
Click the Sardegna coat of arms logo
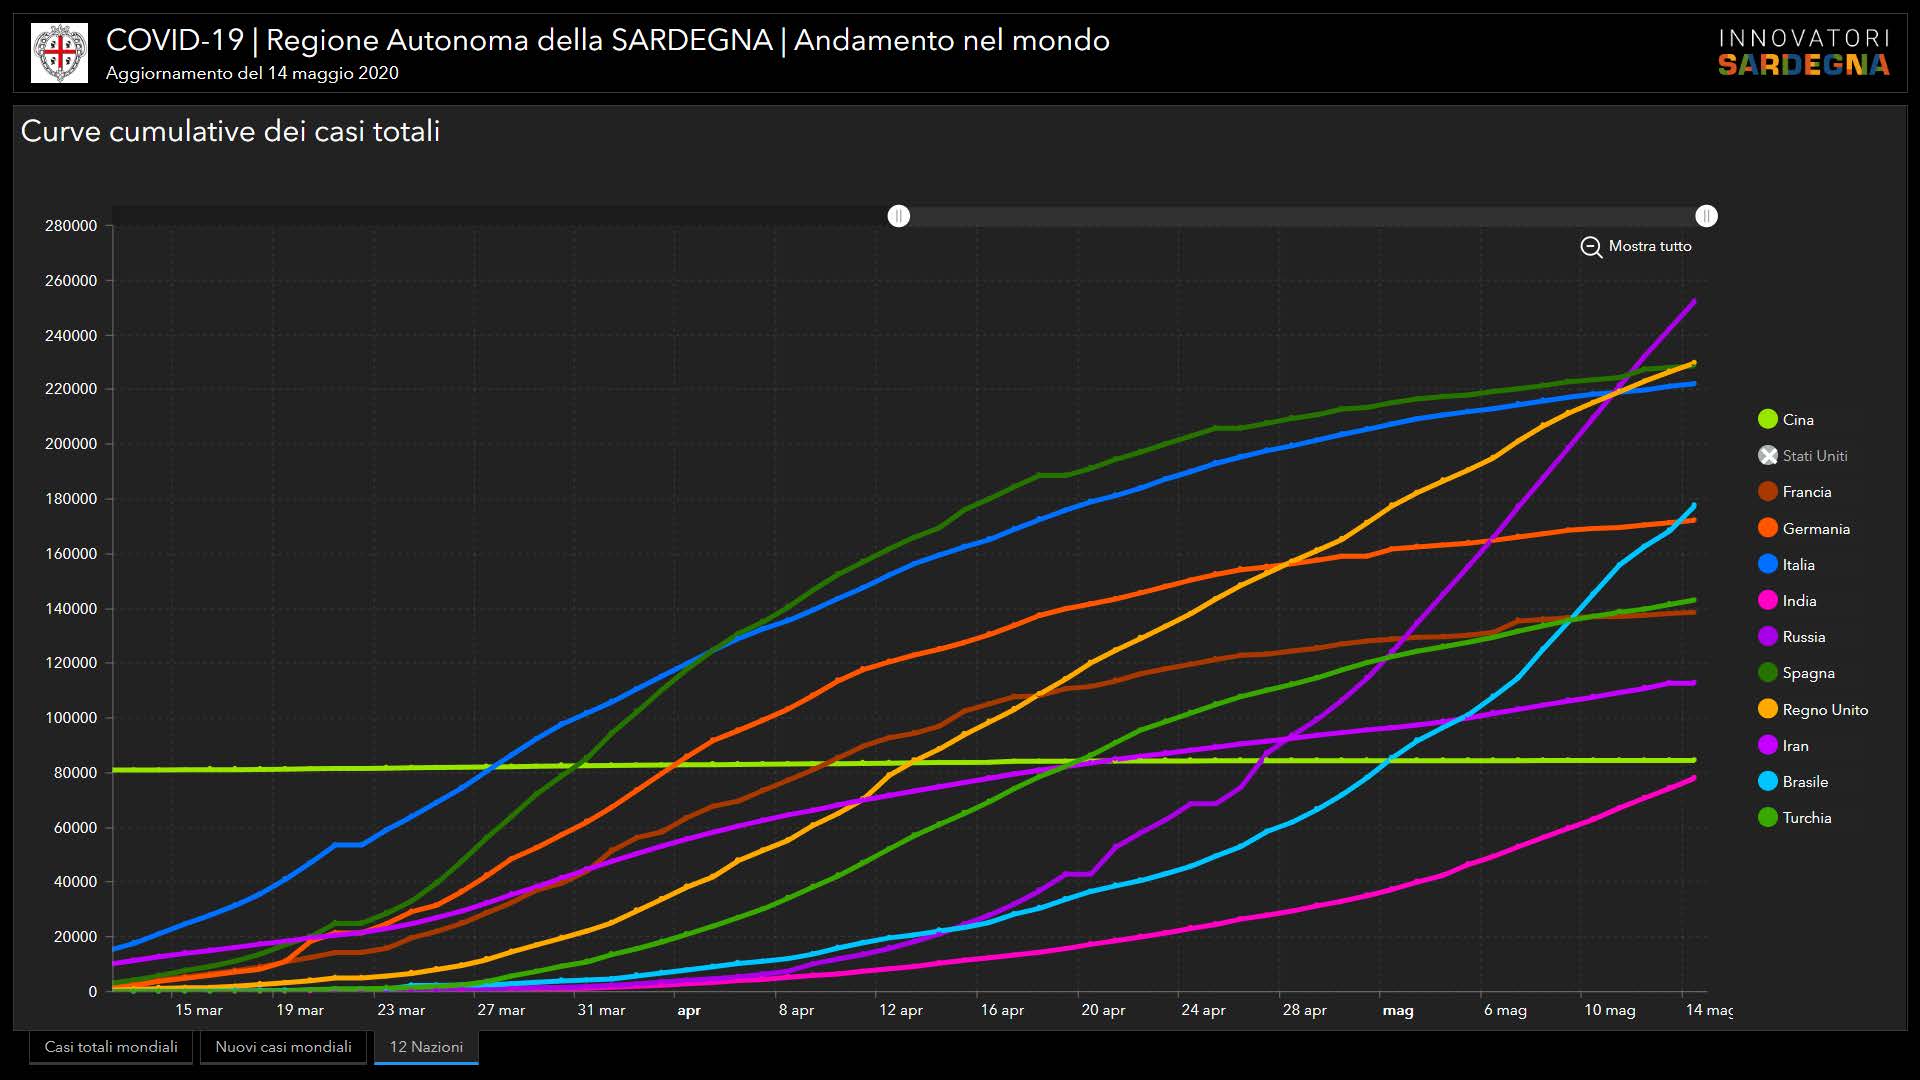coord(60,53)
